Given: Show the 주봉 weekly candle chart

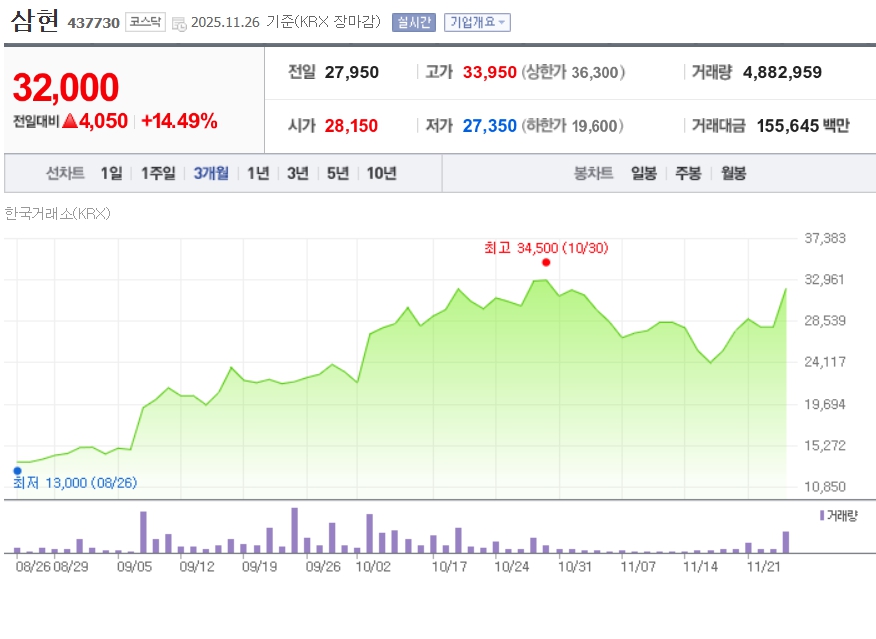Looking at the screenshot, I should (x=688, y=173).
